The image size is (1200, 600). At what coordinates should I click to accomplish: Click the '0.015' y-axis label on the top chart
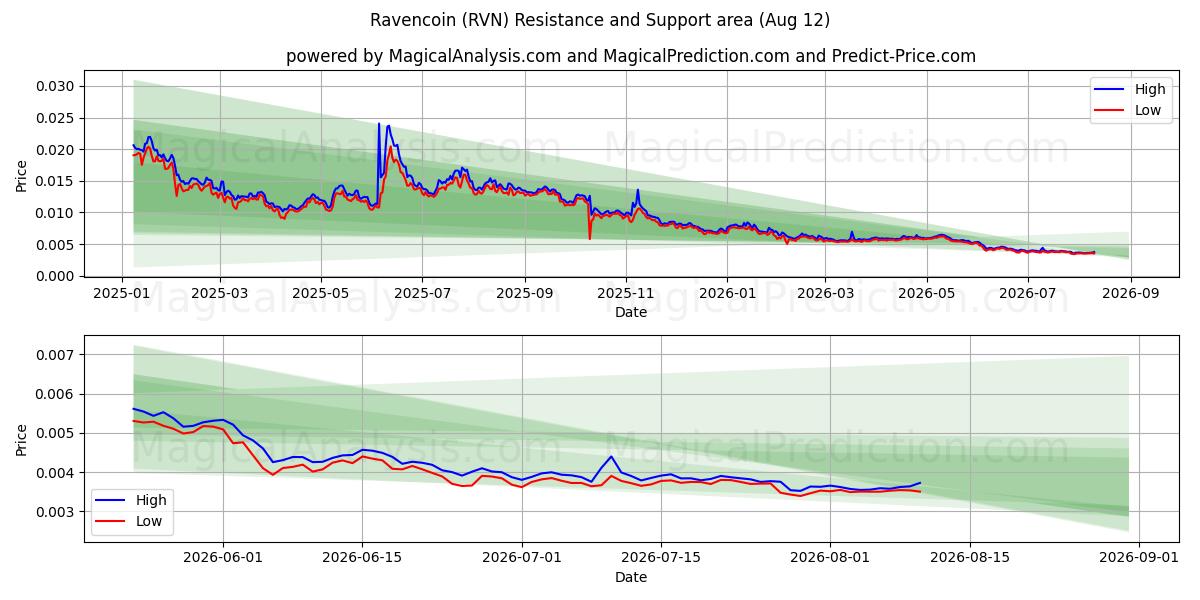(x=56, y=181)
